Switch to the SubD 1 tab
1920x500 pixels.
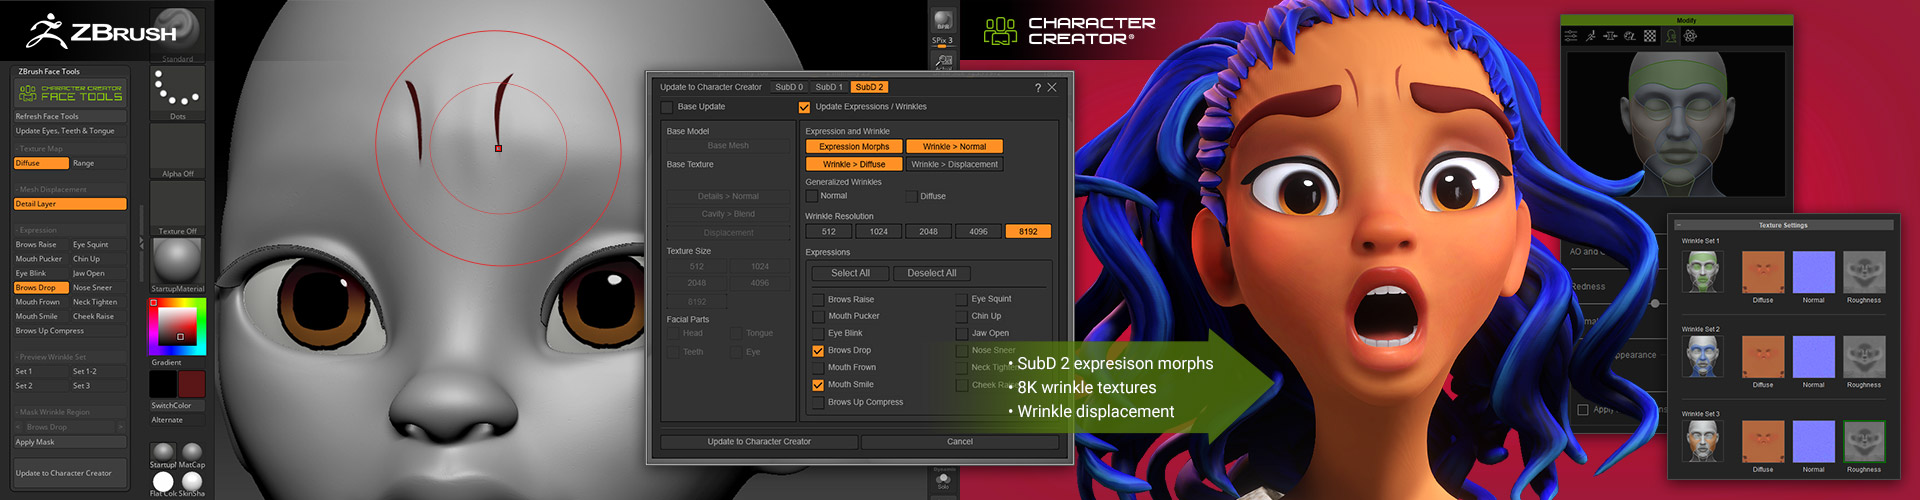(x=829, y=88)
